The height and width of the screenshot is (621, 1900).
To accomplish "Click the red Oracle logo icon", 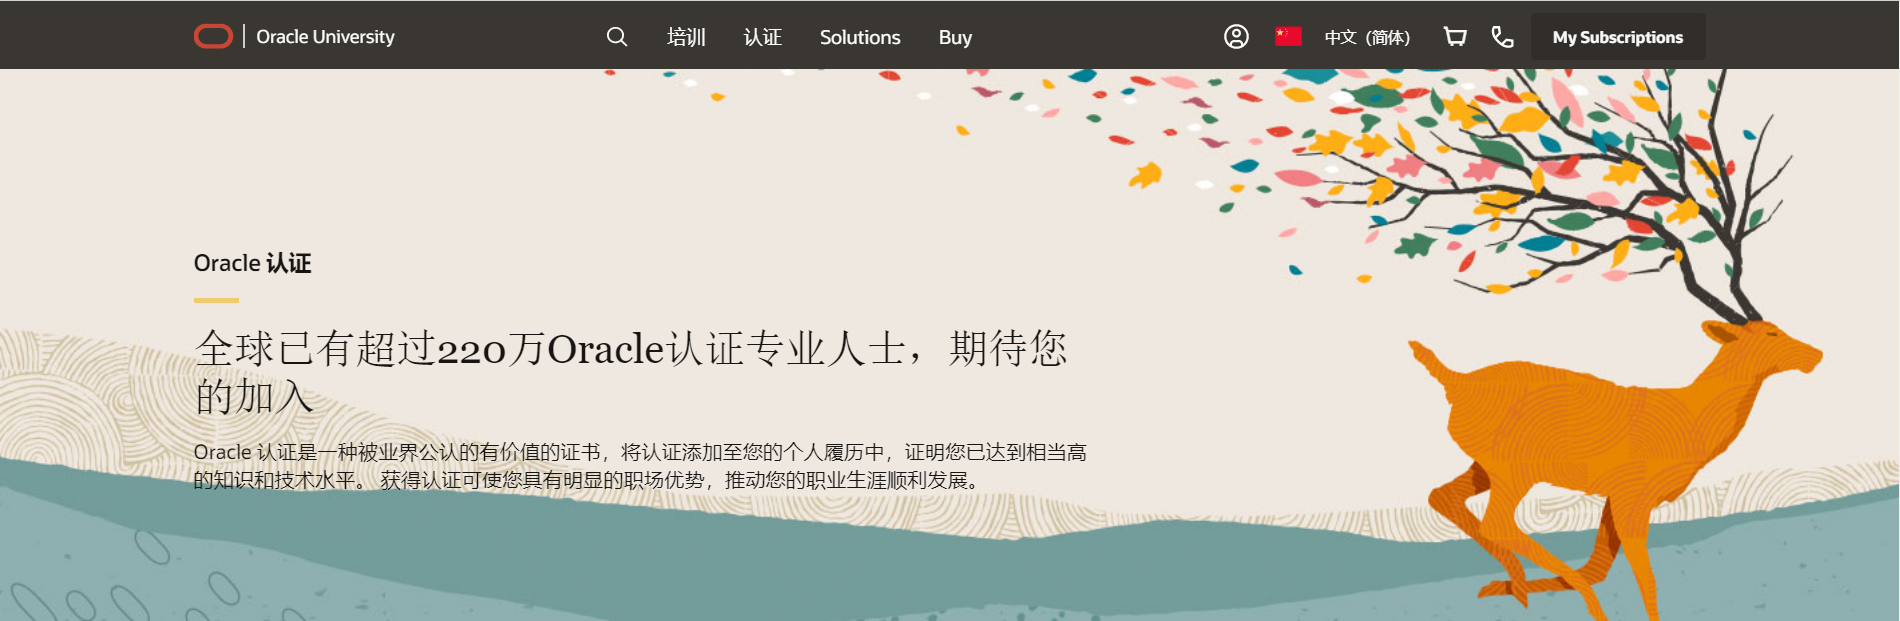I will tap(213, 37).
